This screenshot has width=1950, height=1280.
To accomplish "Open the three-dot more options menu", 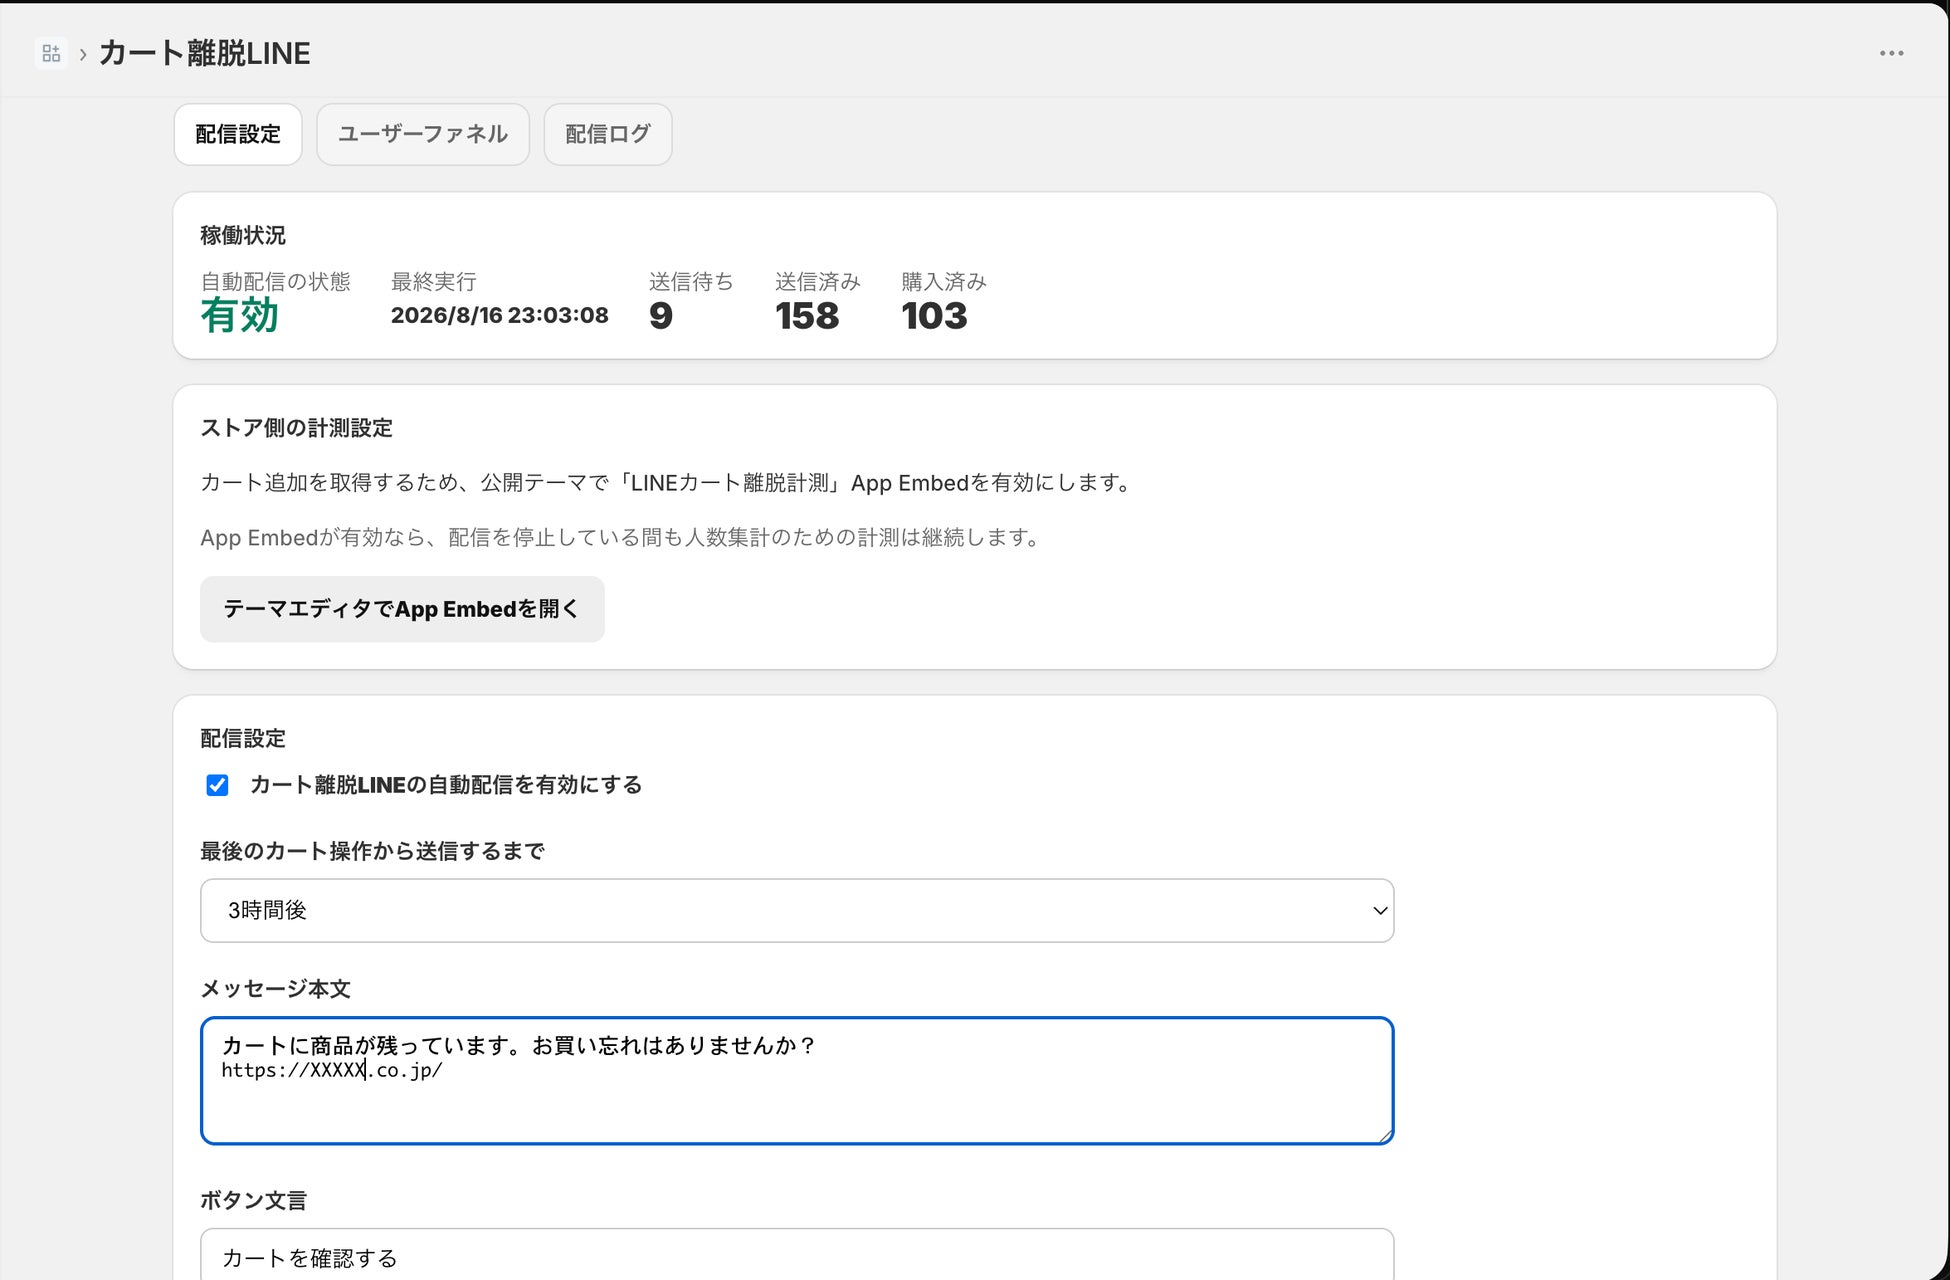I will tap(1891, 53).
